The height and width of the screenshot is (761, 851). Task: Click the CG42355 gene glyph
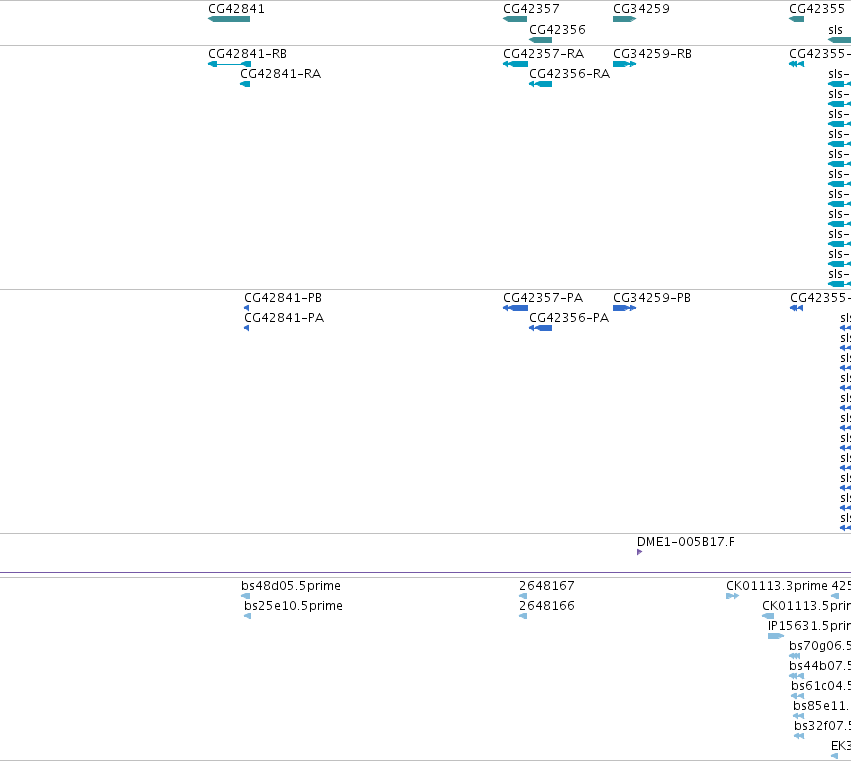(797, 19)
